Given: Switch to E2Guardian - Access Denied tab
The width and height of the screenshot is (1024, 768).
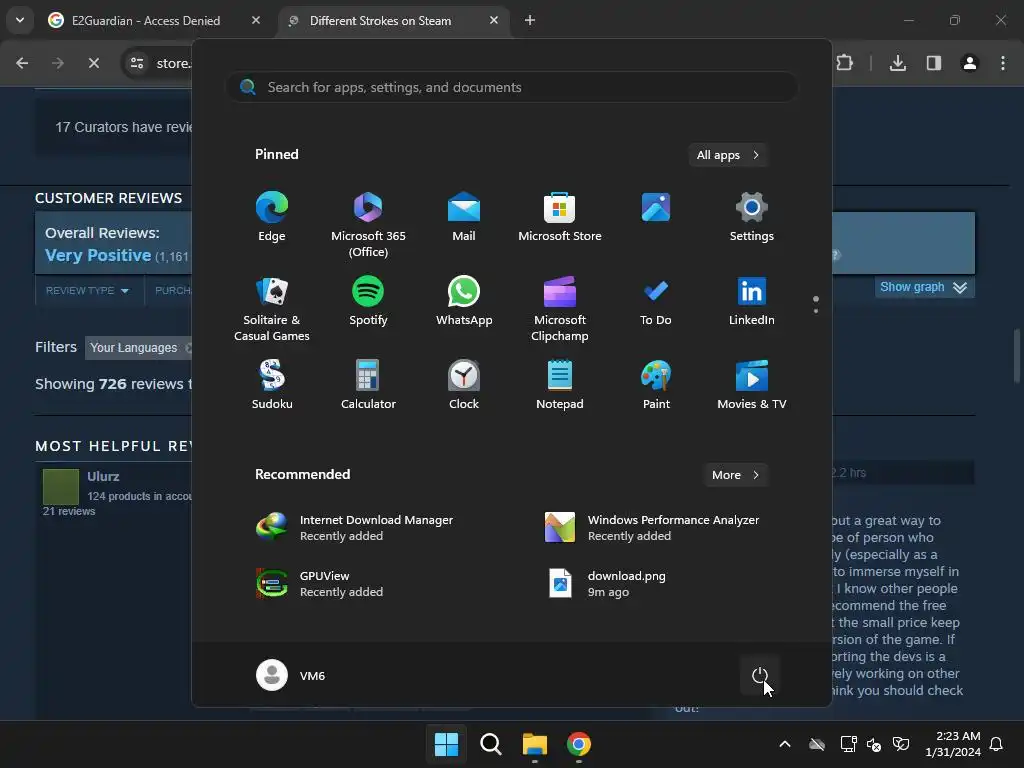Looking at the screenshot, I should [155, 20].
